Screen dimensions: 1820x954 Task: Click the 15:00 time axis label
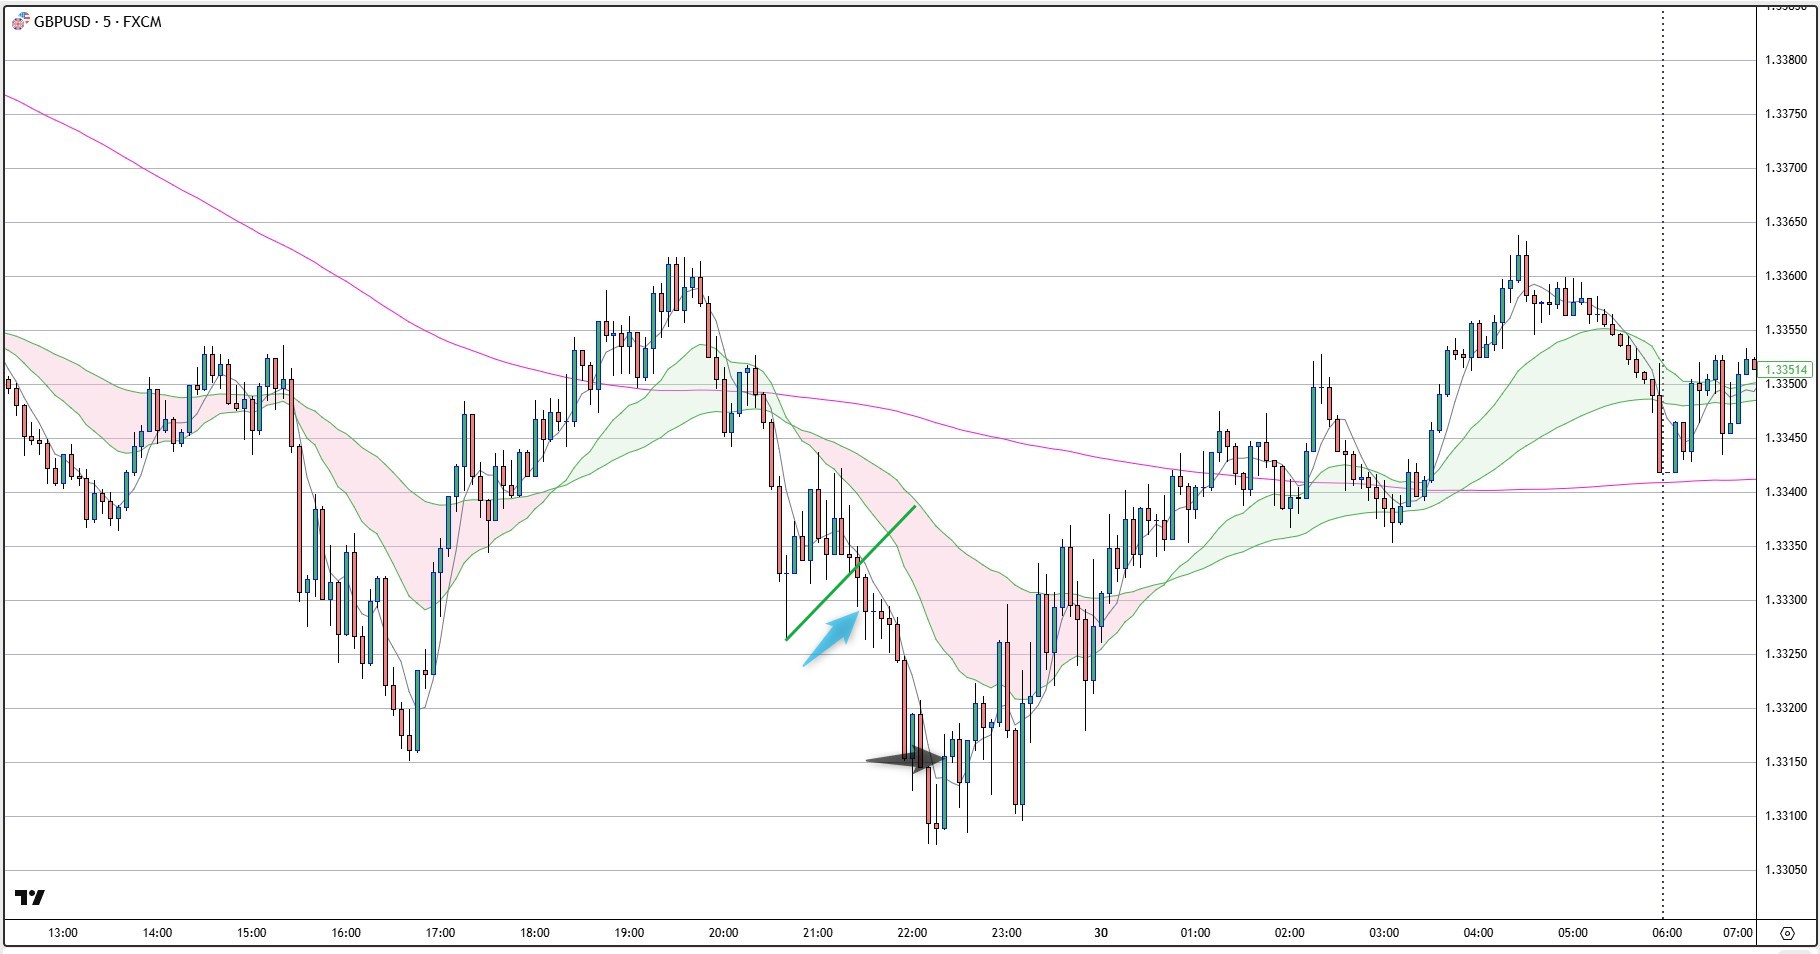[252, 933]
